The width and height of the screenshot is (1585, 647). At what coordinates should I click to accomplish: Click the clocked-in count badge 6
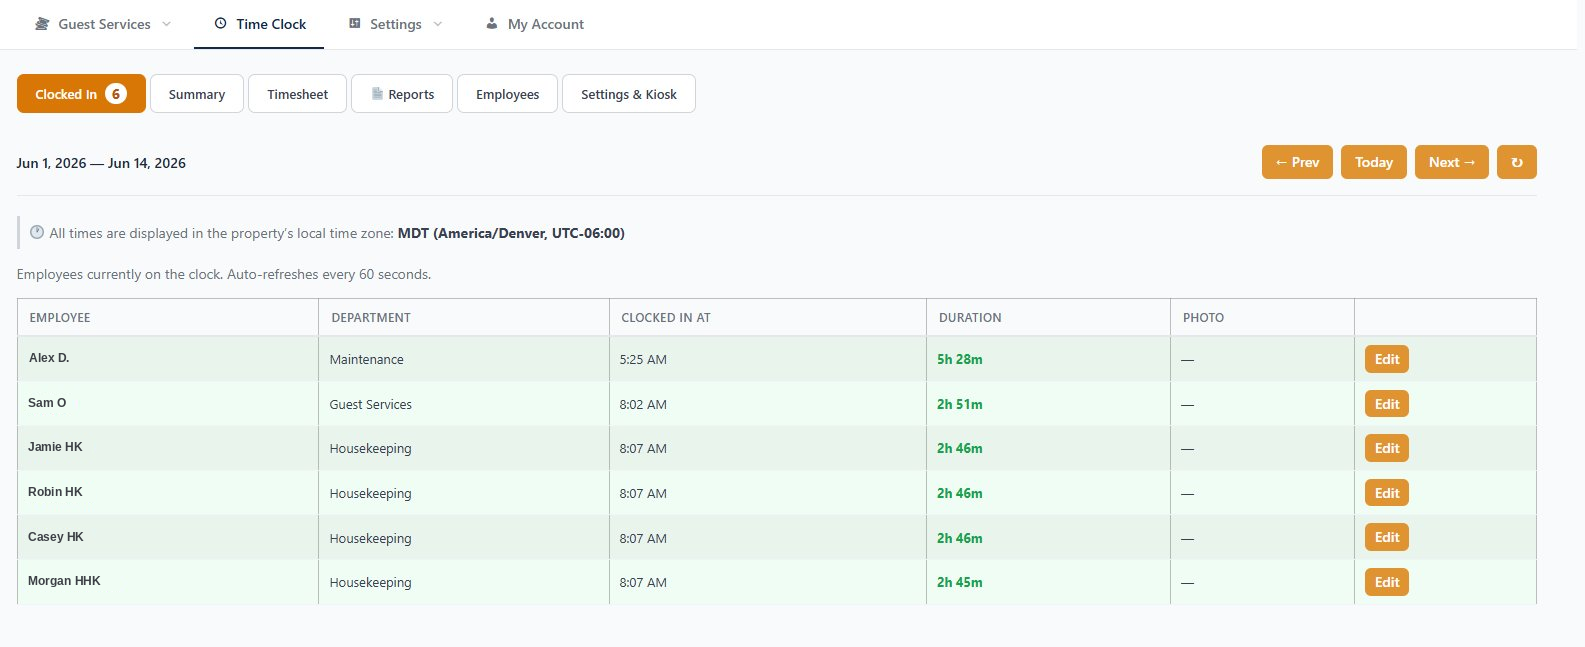coord(116,94)
